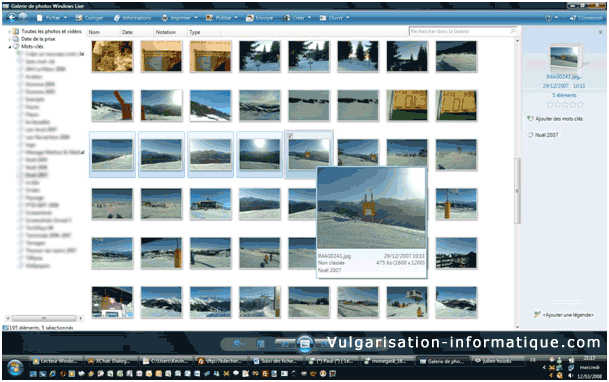609x382 pixels.
Task: Open the Imprimer dropdown menu
Action: (x=180, y=18)
